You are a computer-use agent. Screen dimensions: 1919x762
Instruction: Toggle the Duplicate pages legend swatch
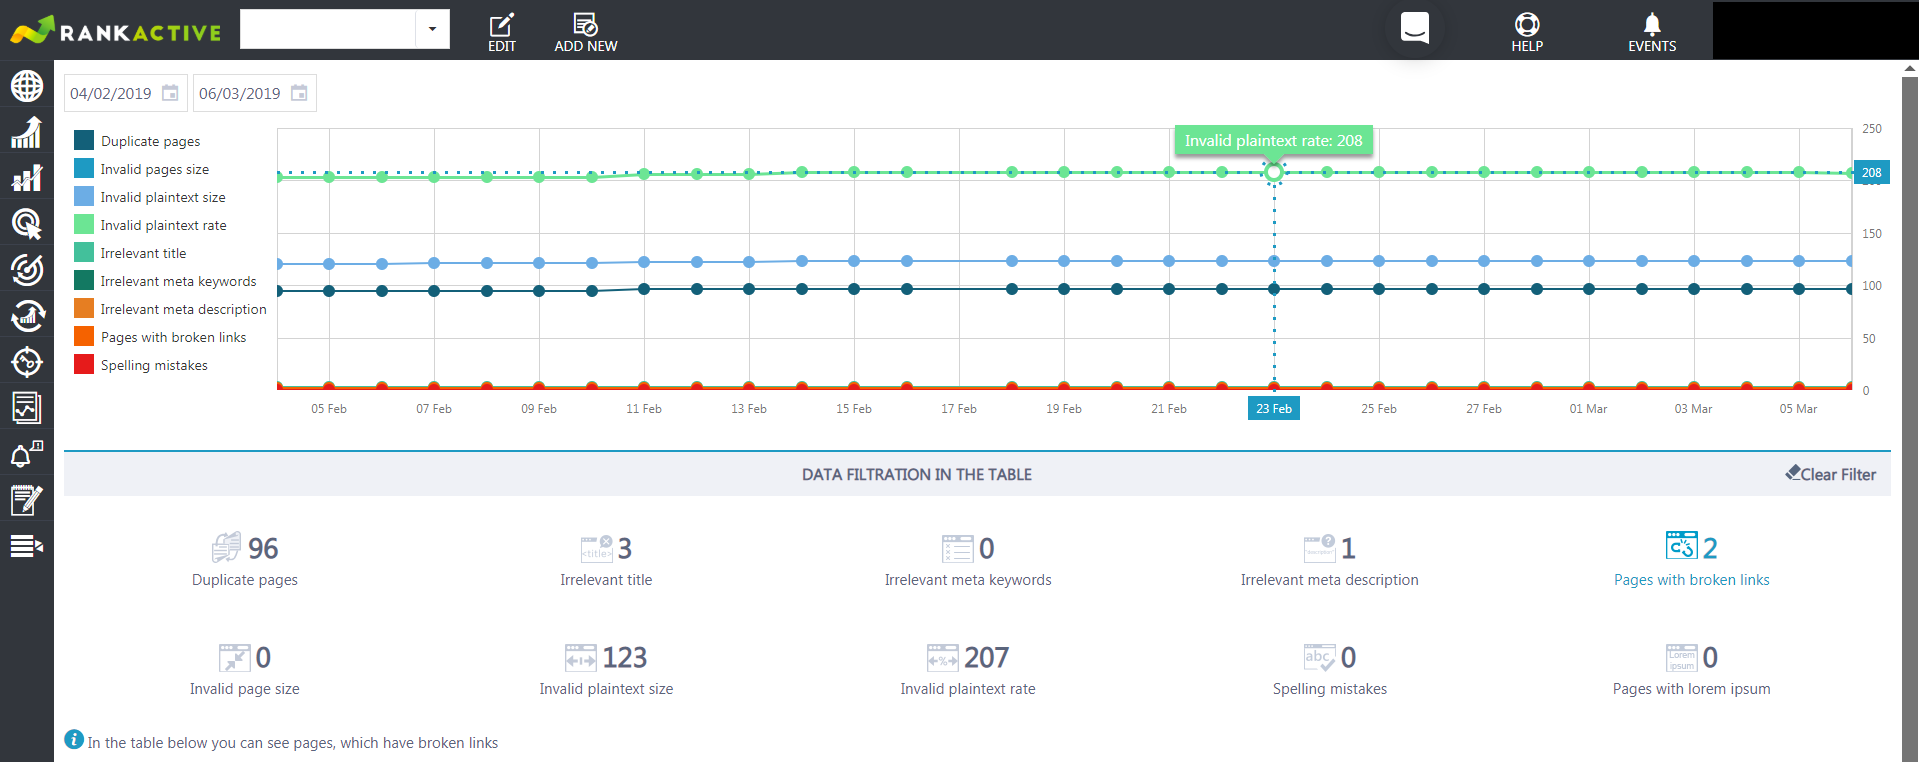tap(84, 141)
